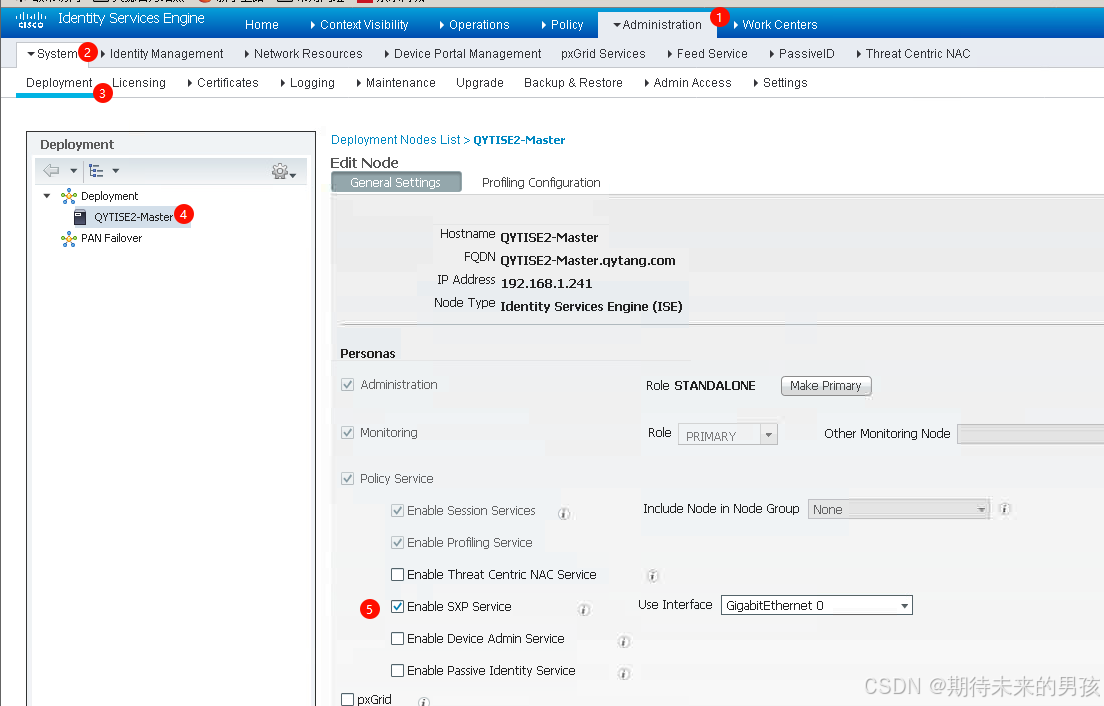Image resolution: width=1104 pixels, height=706 pixels.
Task: Enable Passive Identity Service checkbox
Action: [x=397, y=670]
